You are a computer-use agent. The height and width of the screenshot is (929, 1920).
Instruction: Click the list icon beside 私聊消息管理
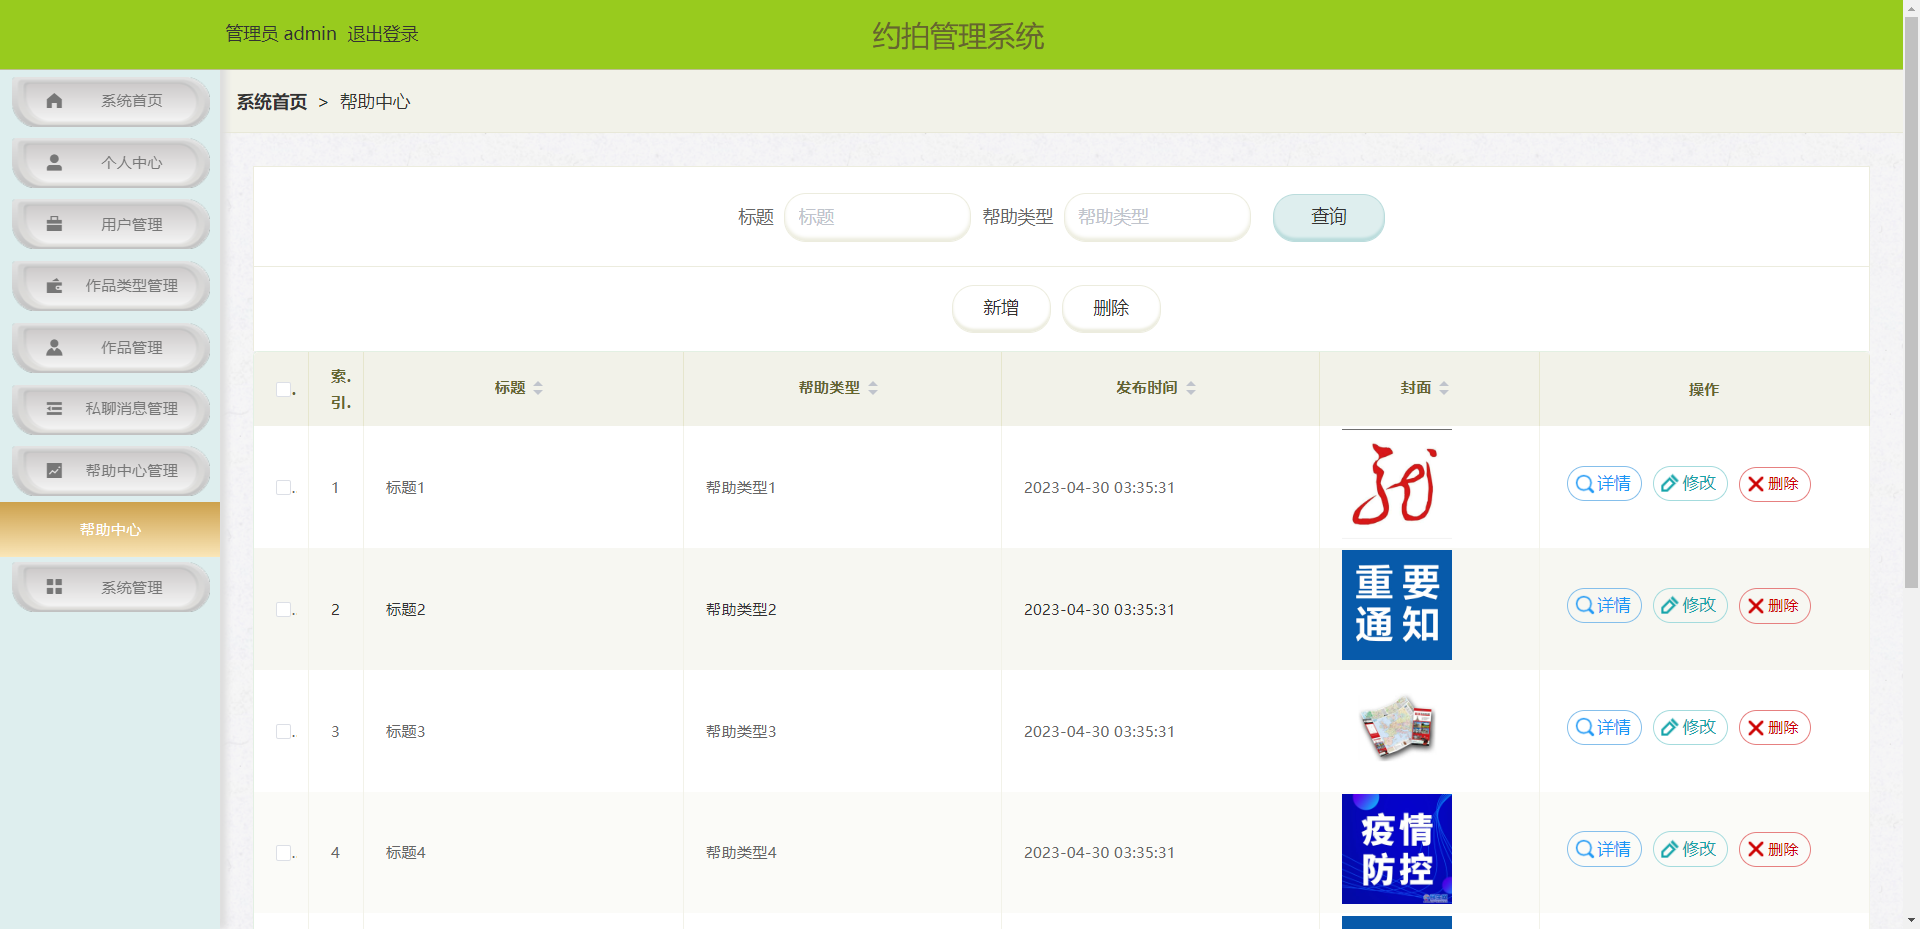tap(54, 408)
